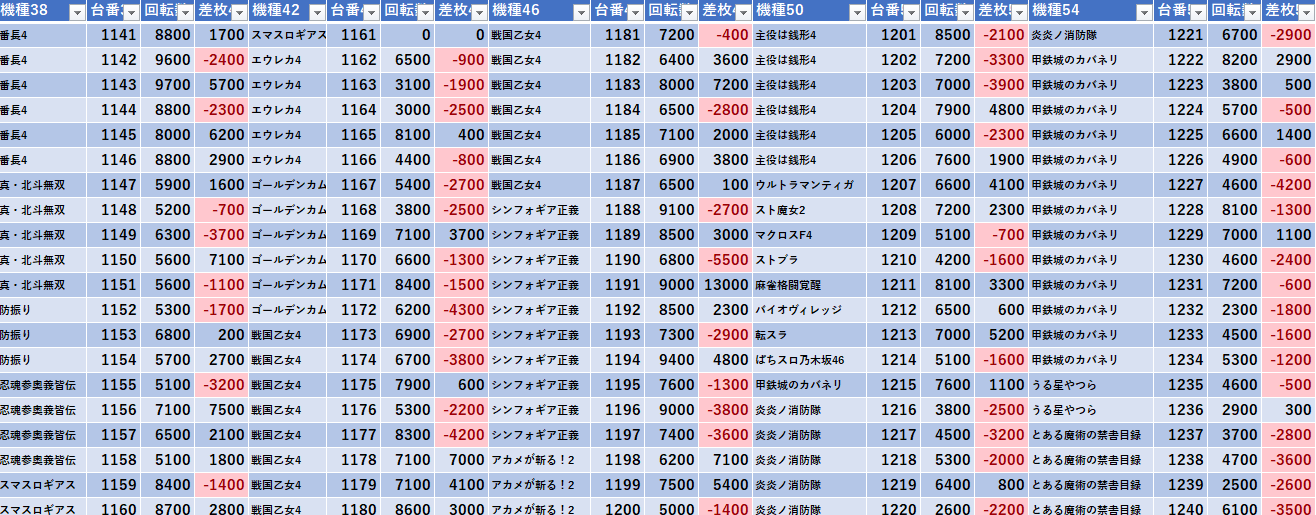Open the 機種54 column filter dropdown
Screen dimensions: 1316x515
coord(1144,12)
